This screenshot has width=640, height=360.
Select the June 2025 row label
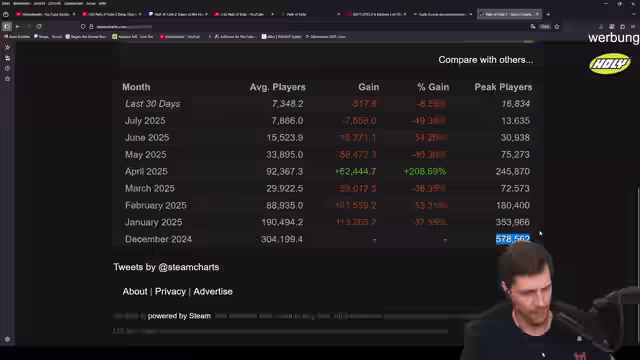click(147, 138)
